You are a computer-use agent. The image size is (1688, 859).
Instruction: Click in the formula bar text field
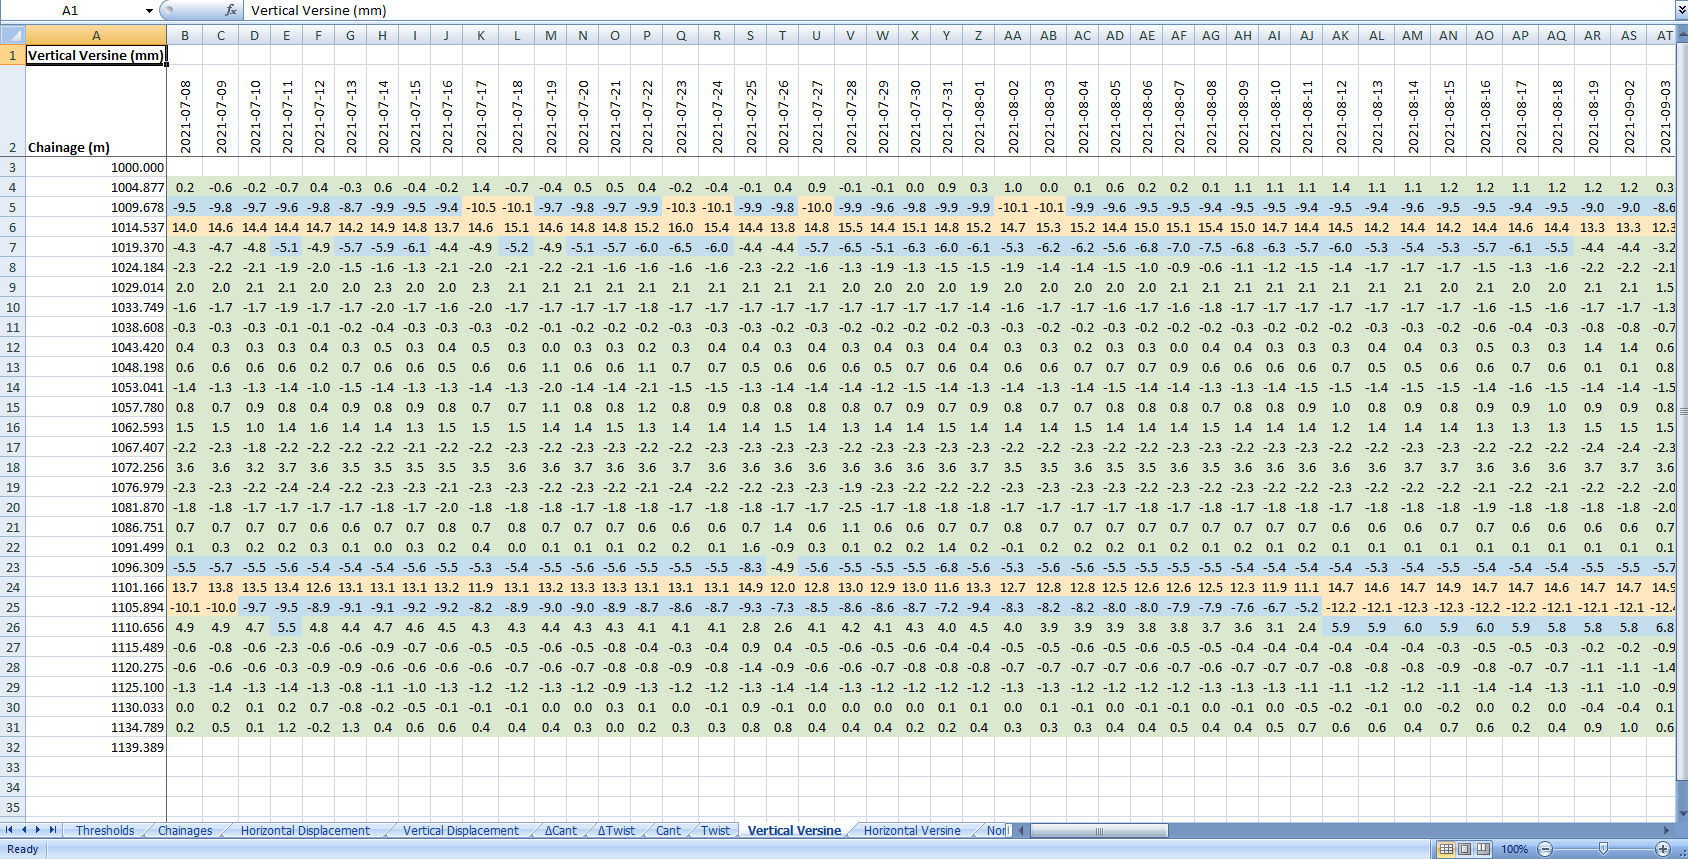pos(958,10)
